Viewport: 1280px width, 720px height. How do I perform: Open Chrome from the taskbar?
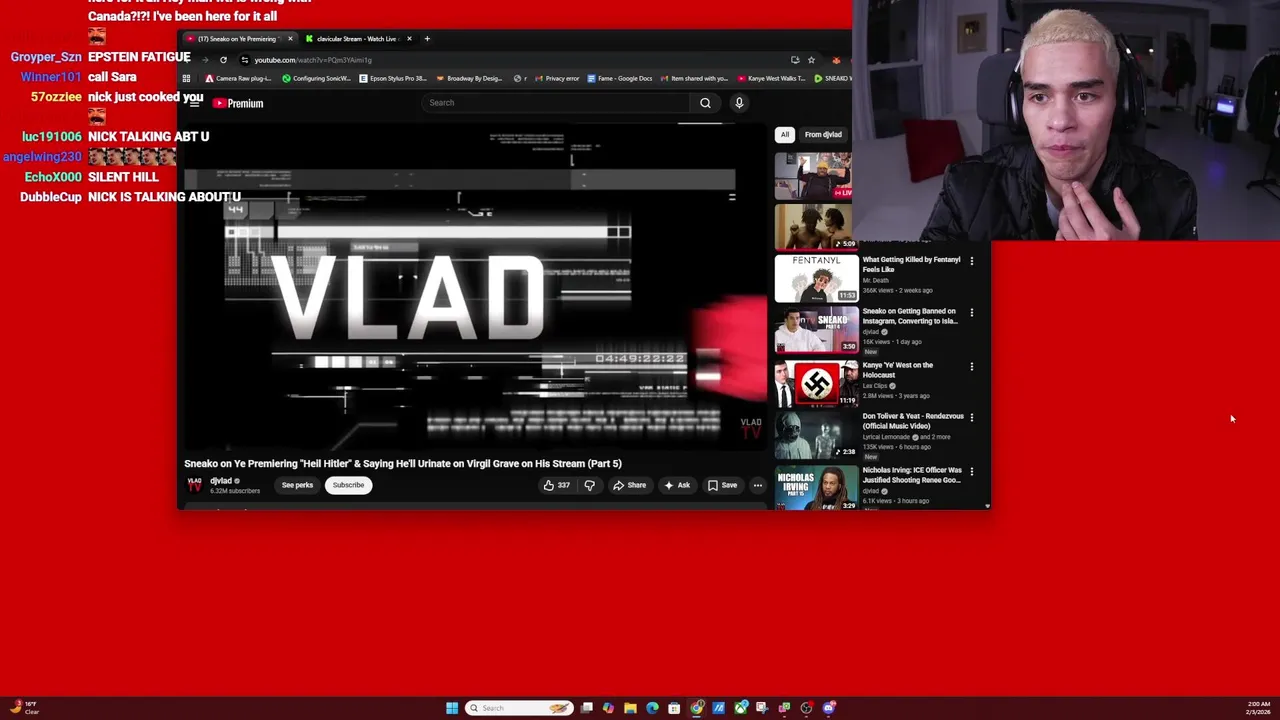tap(697, 708)
